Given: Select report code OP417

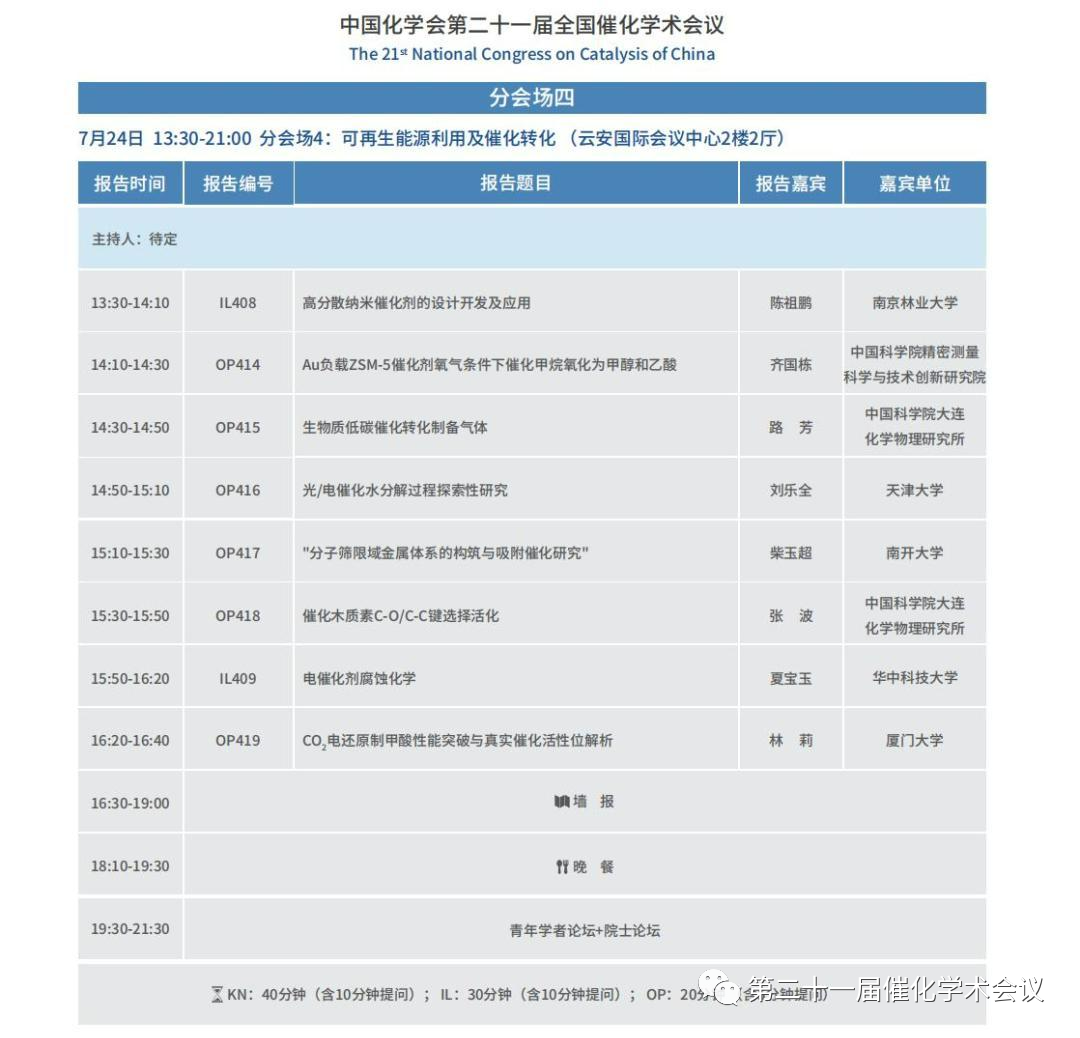Looking at the screenshot, I should tap(238, 553).
